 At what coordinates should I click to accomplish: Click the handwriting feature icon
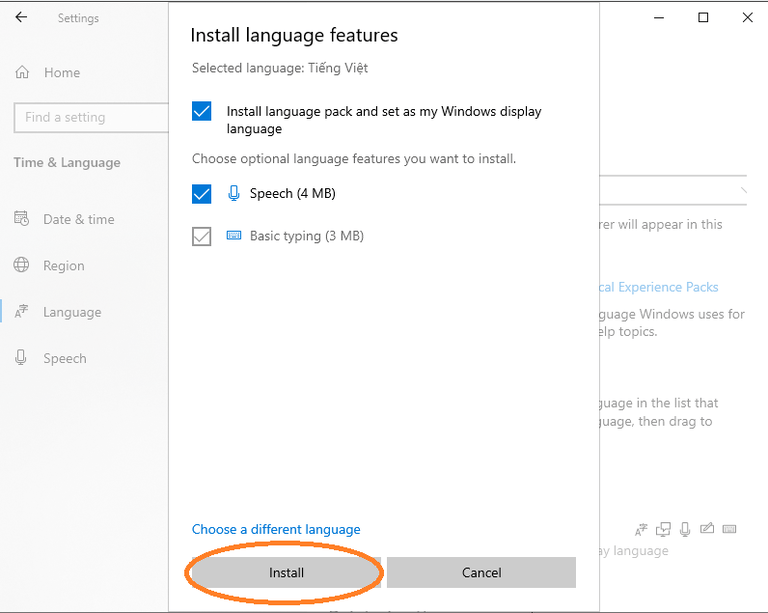(707, 528)
